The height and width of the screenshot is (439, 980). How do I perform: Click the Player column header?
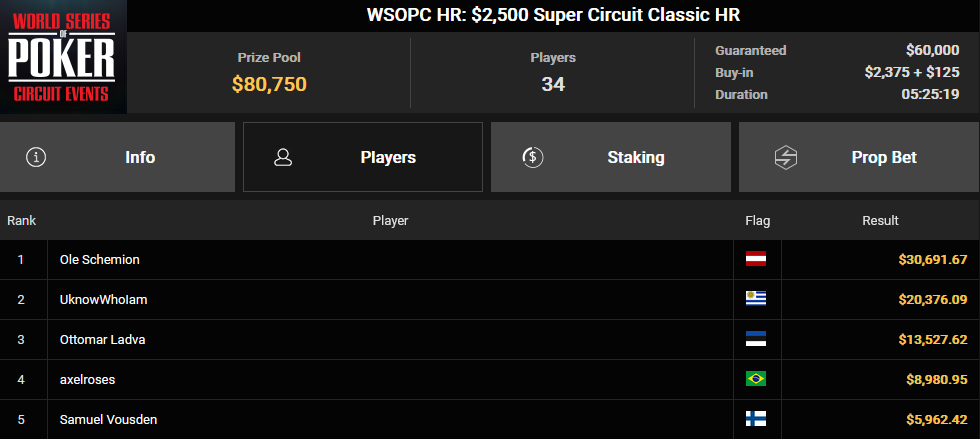(x=390, y=220)
